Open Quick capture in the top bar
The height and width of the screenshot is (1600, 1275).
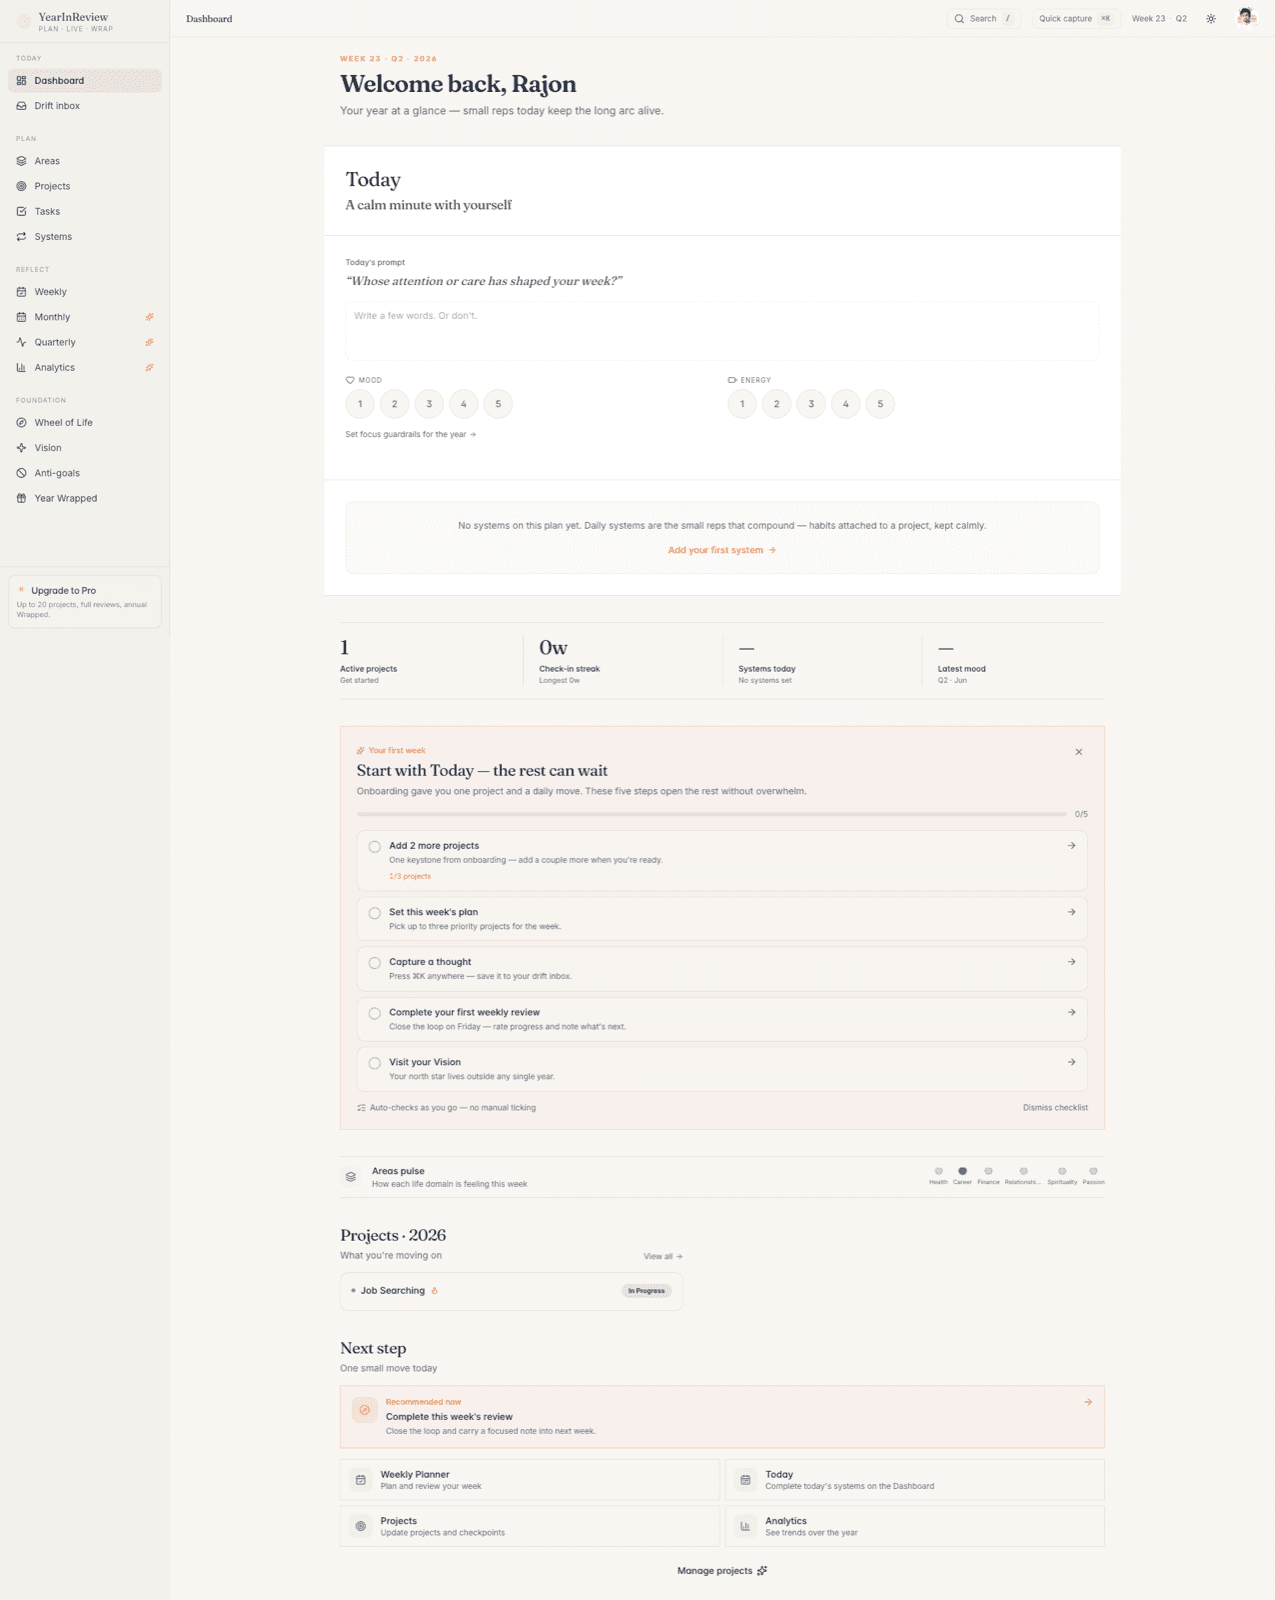click(x=1075, y=19)
